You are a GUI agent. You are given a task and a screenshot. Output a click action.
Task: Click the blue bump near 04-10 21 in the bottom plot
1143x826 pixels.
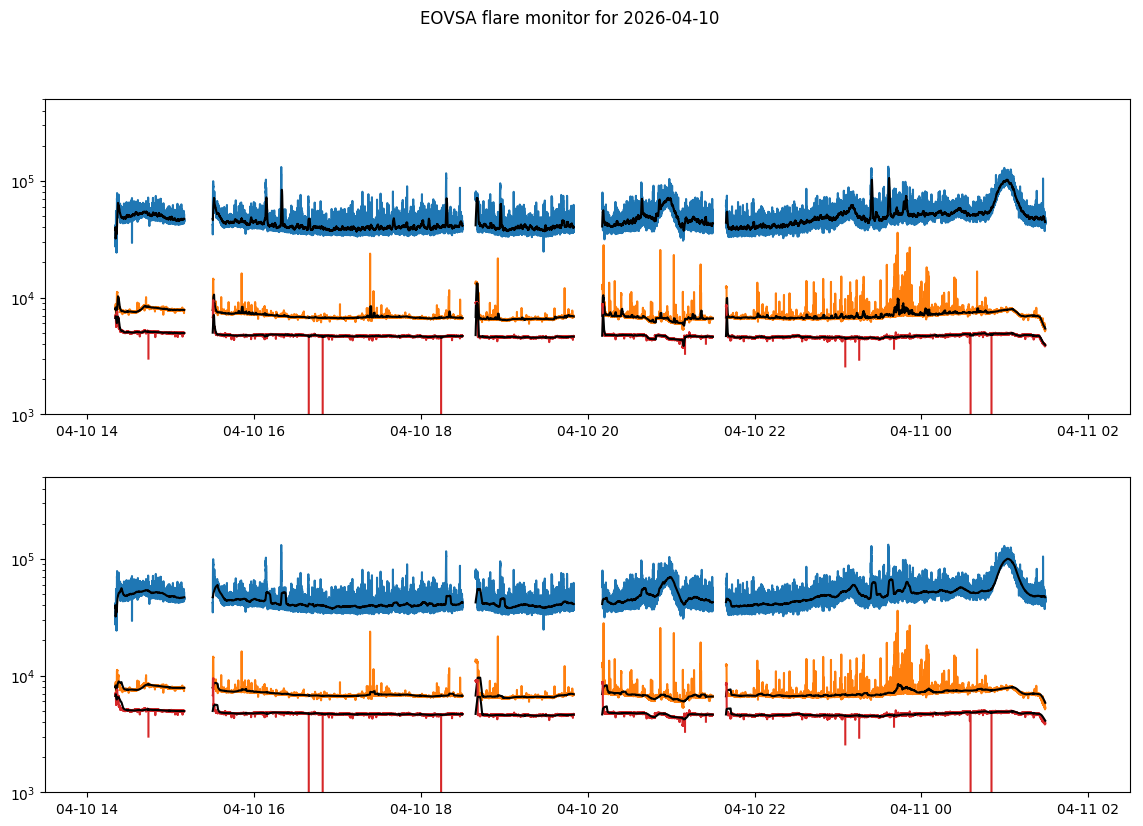(669, 579)
